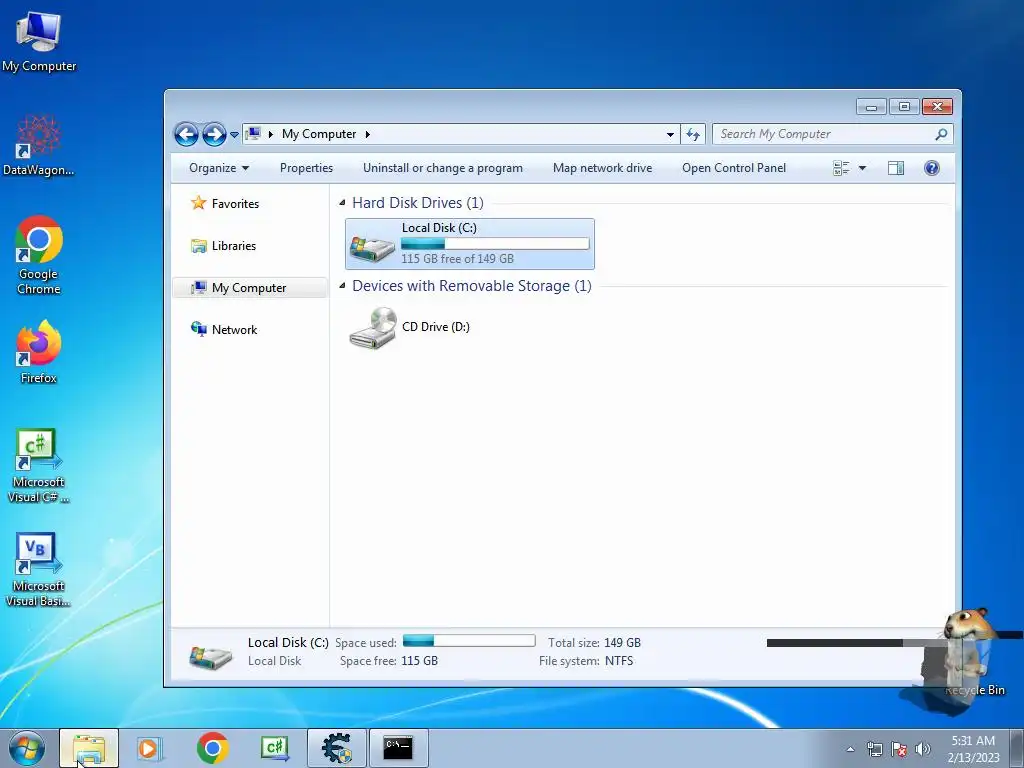Select the Firefox desktop shortcut
This screenshot has width=1024, height=768.
pyautogui.click(x=39, y=351)
